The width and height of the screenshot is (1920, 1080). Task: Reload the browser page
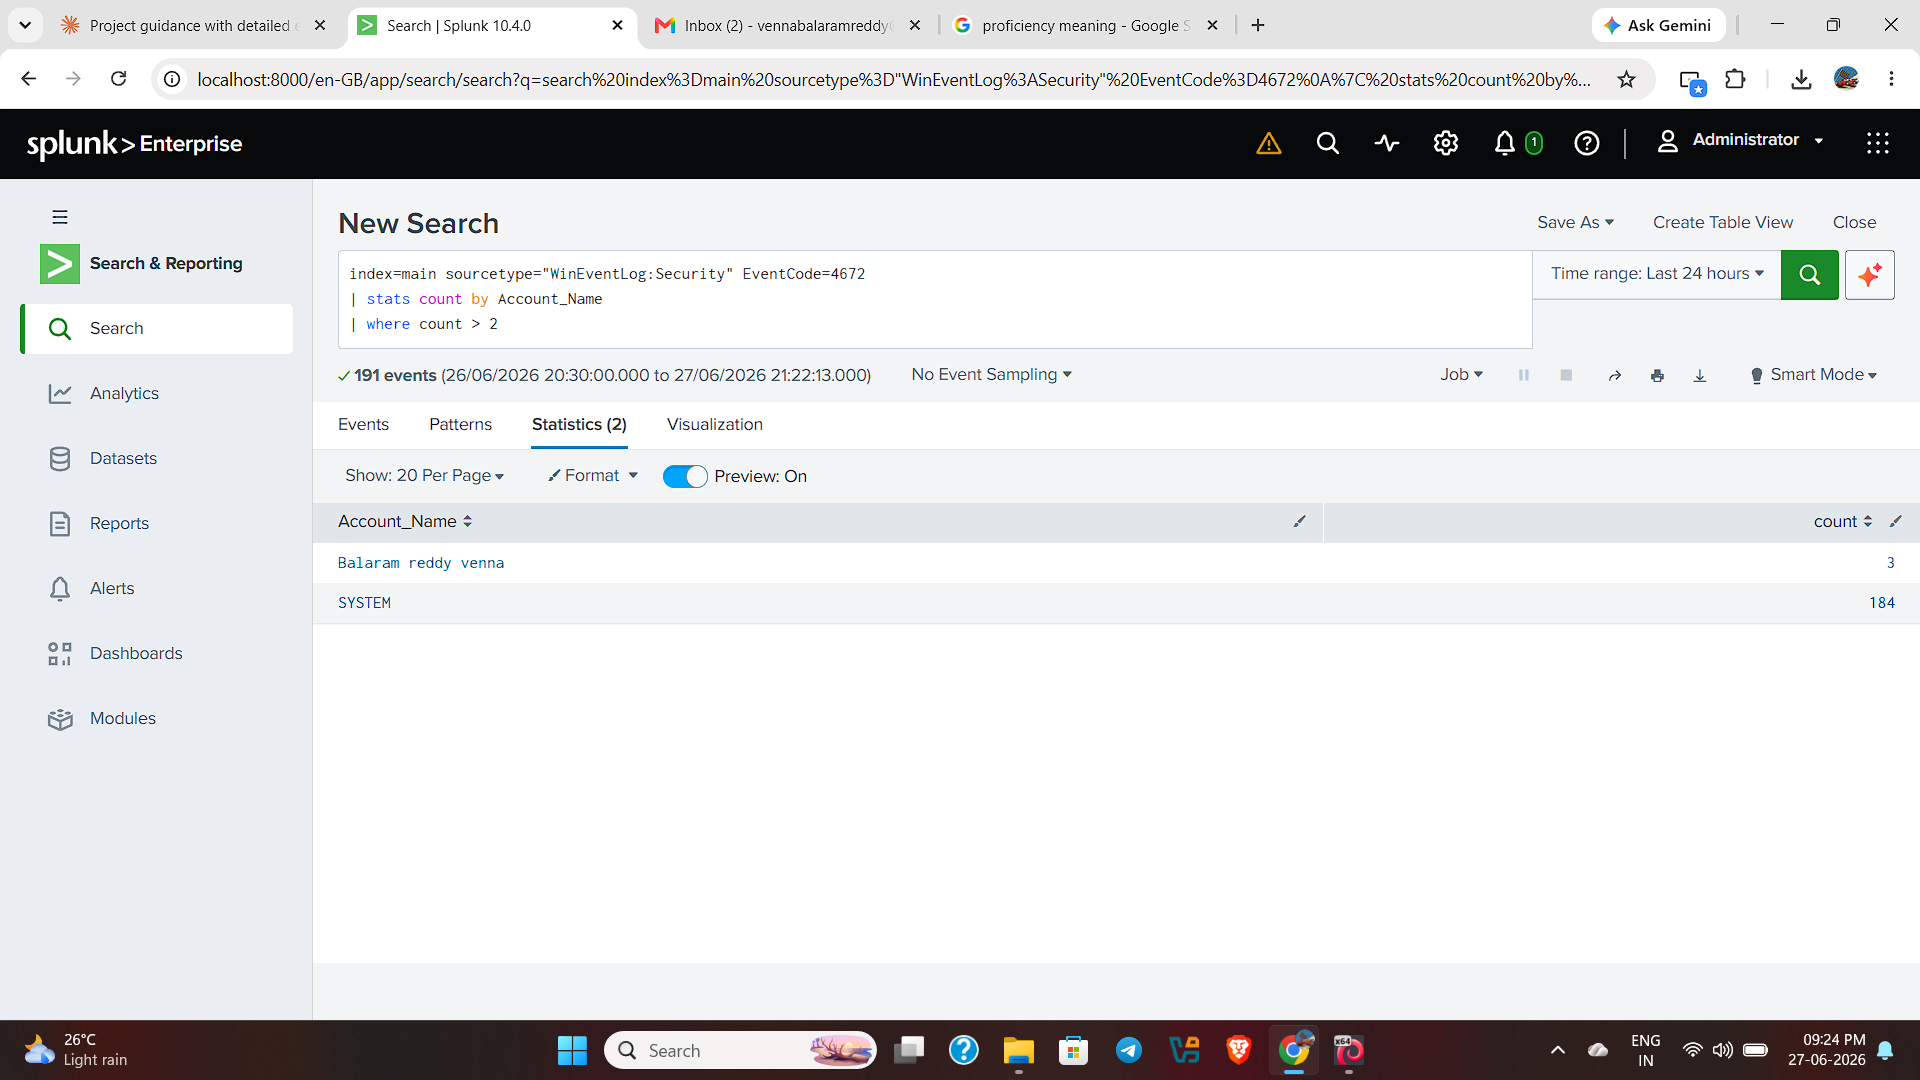point(118,79)
